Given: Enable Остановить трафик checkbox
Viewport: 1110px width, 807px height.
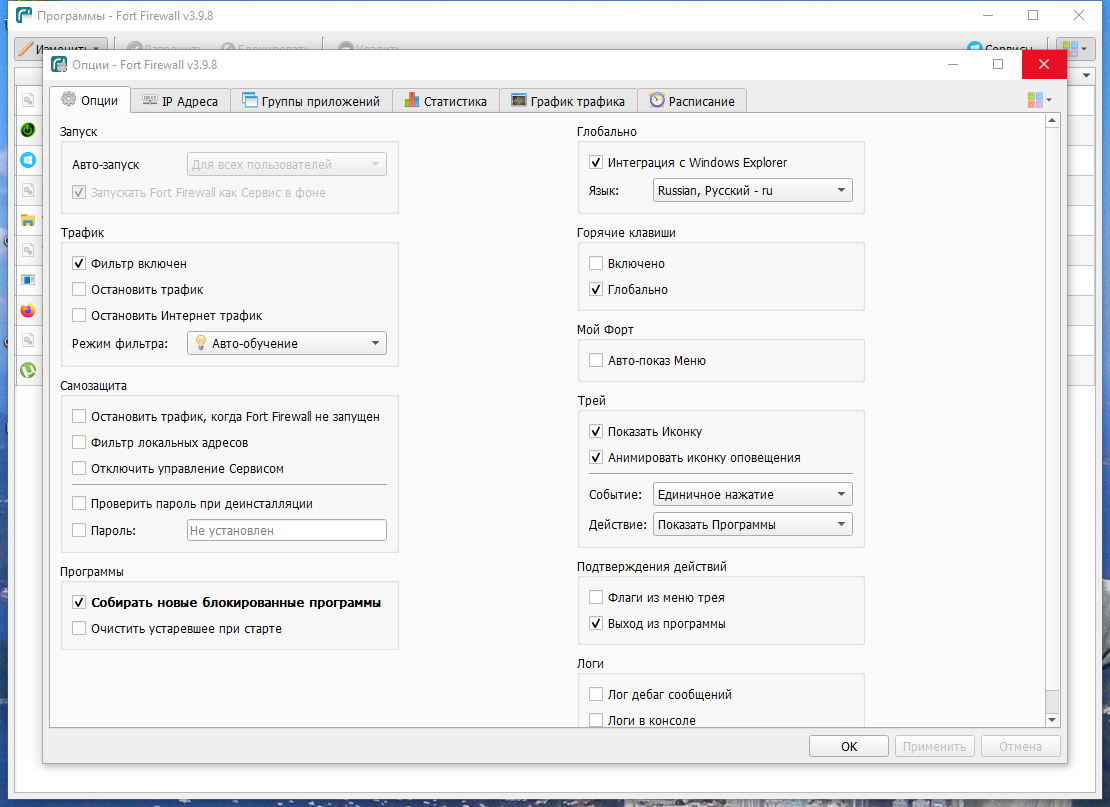Looking at the screenshot, I should pyautogui.click(x=79, y=290).
